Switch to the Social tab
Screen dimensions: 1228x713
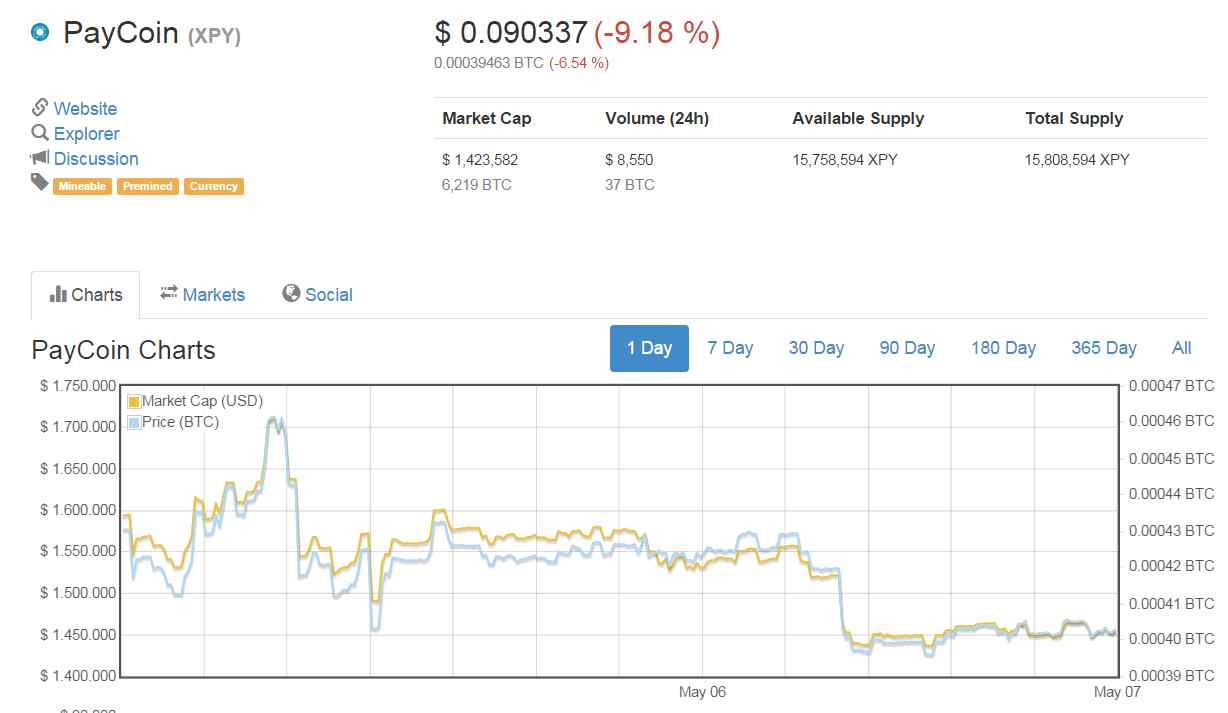[x=317, y=295]
